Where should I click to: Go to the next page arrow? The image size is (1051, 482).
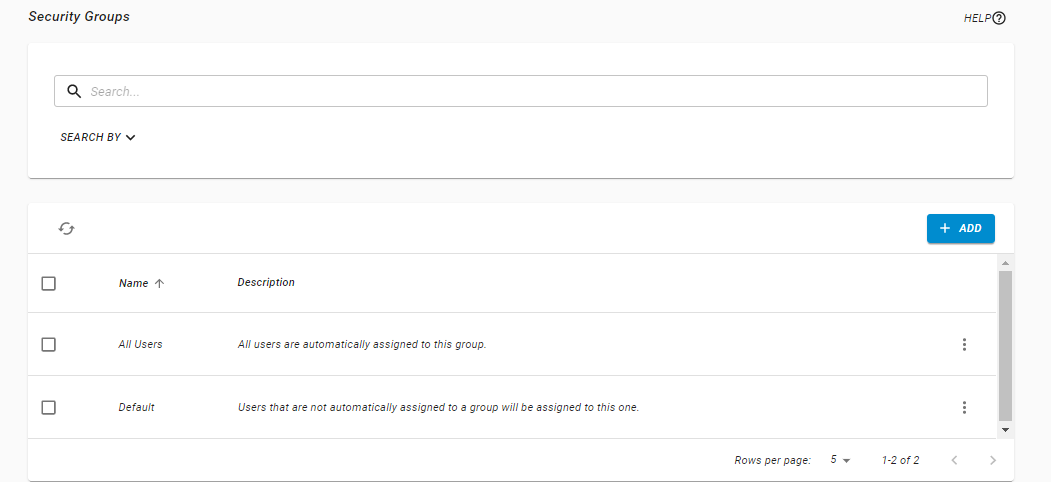992,460
